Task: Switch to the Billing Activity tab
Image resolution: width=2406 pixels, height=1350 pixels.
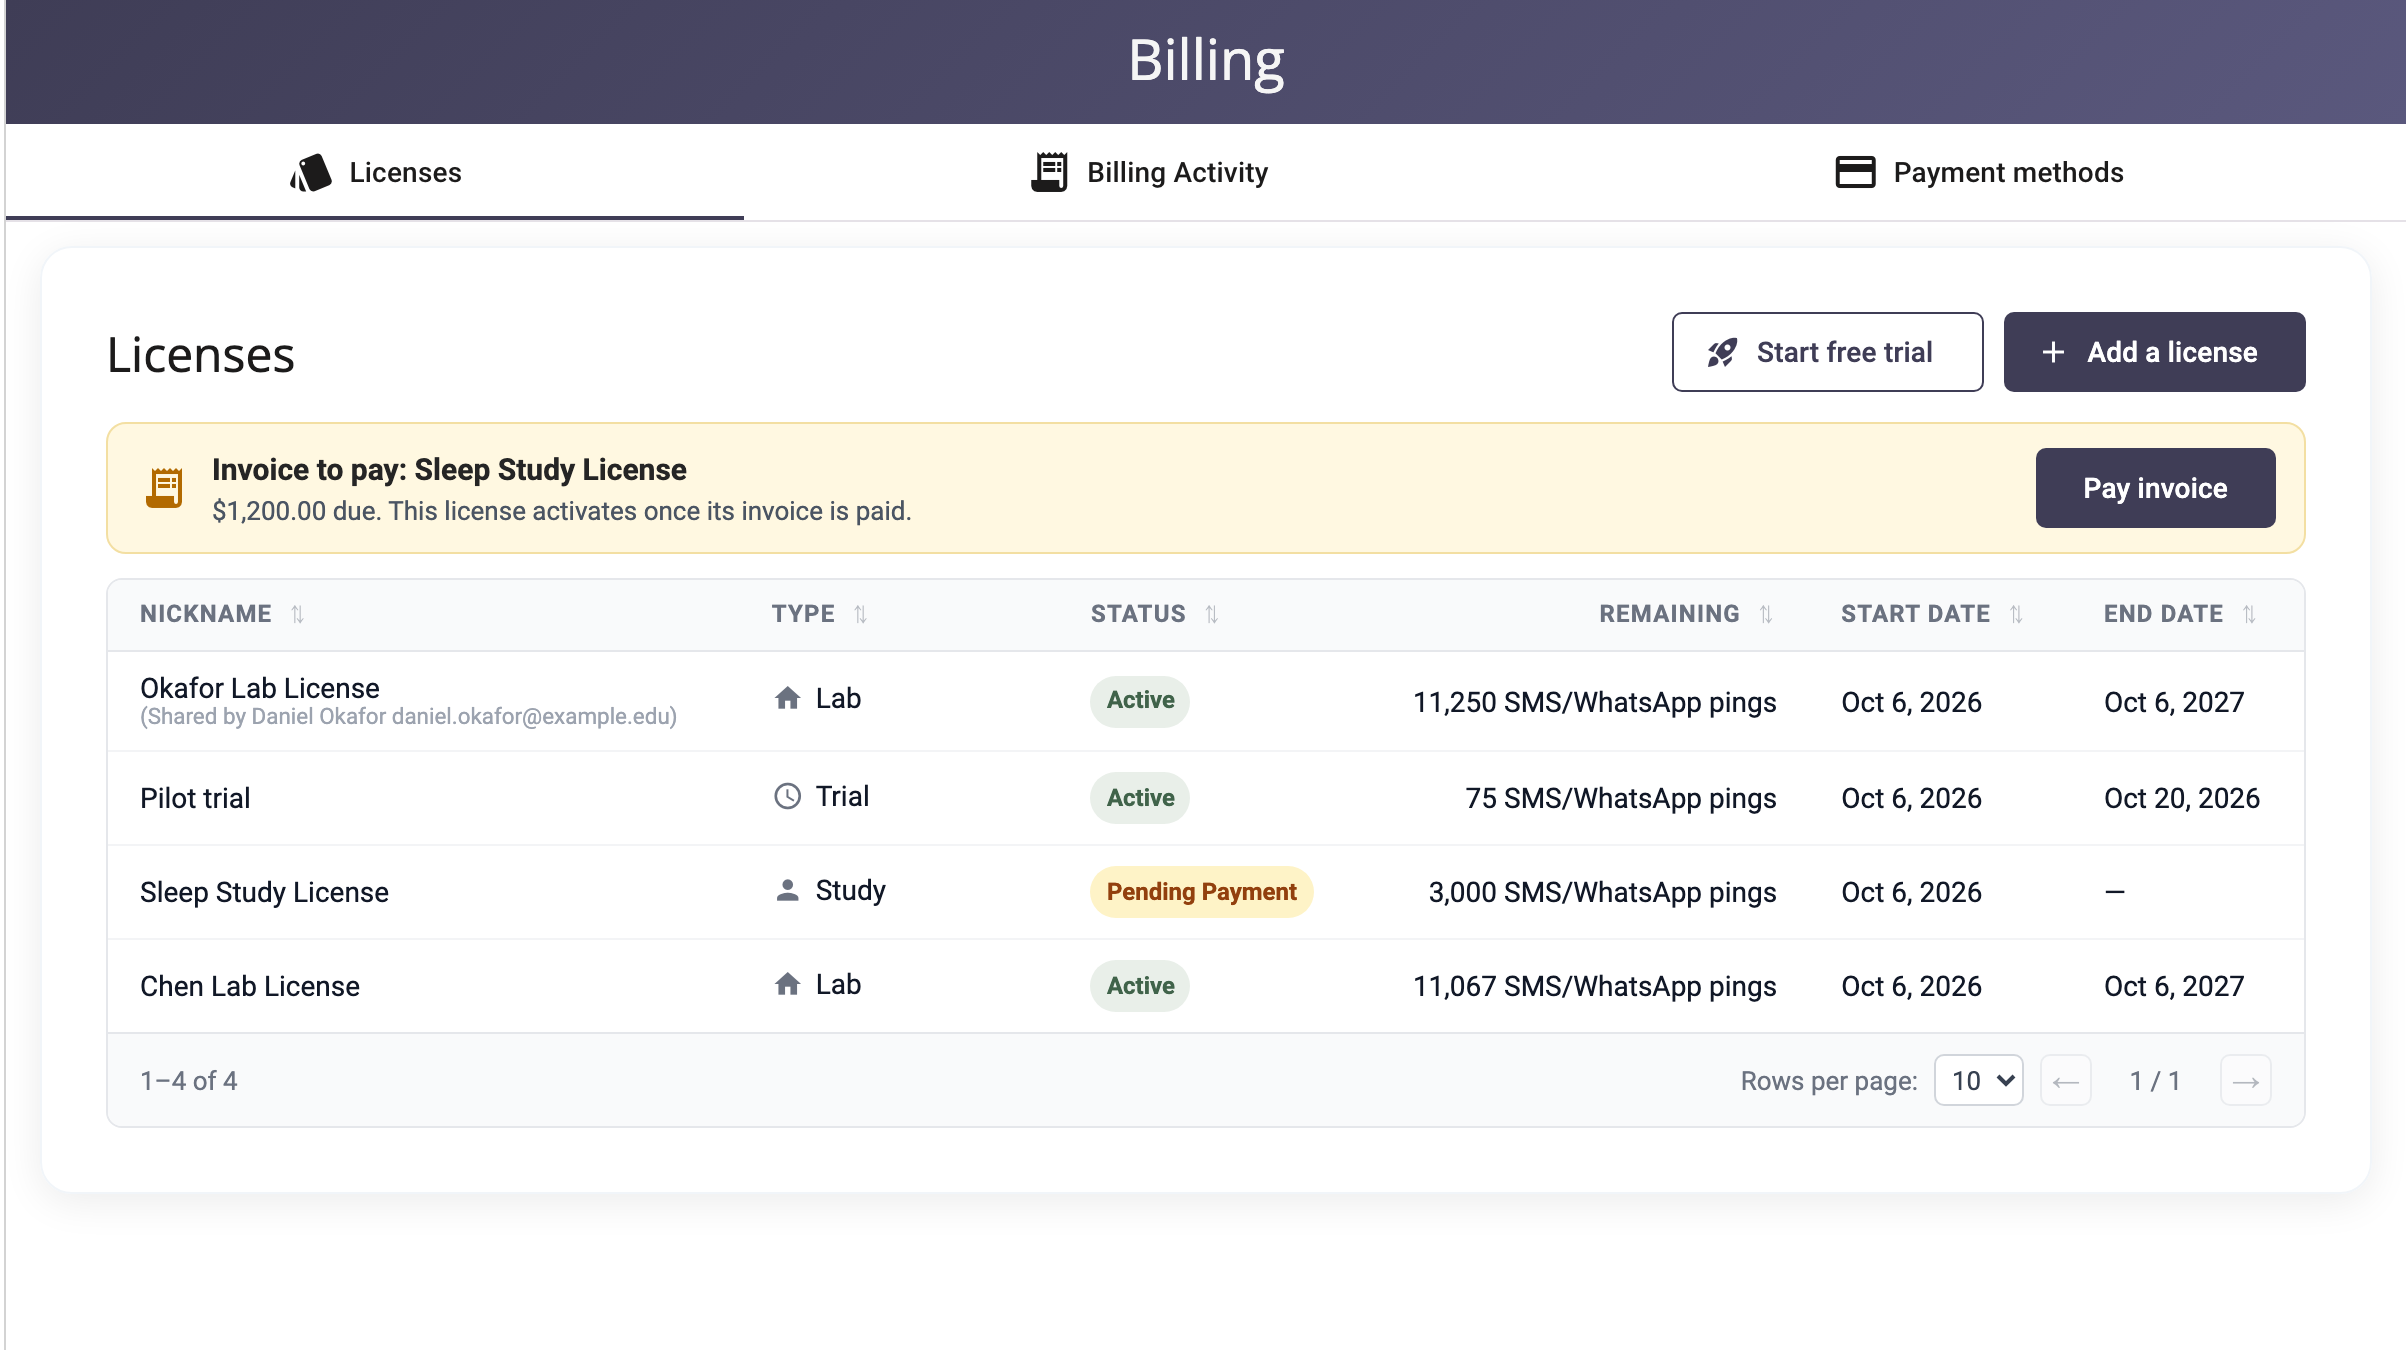Action: coord(1149,172)
